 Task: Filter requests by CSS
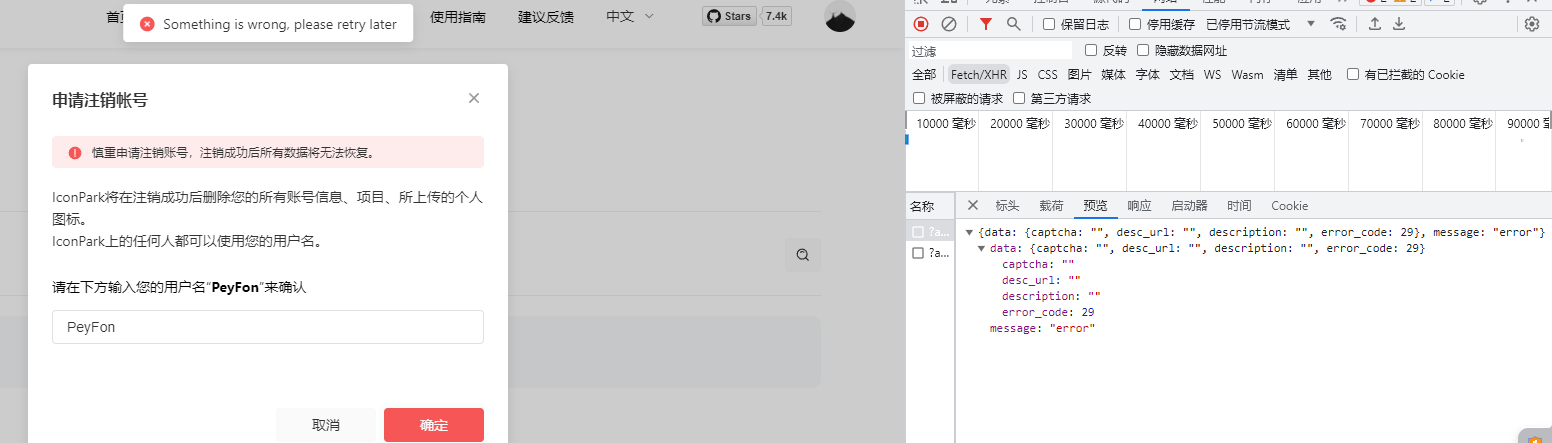point(1047,74)
